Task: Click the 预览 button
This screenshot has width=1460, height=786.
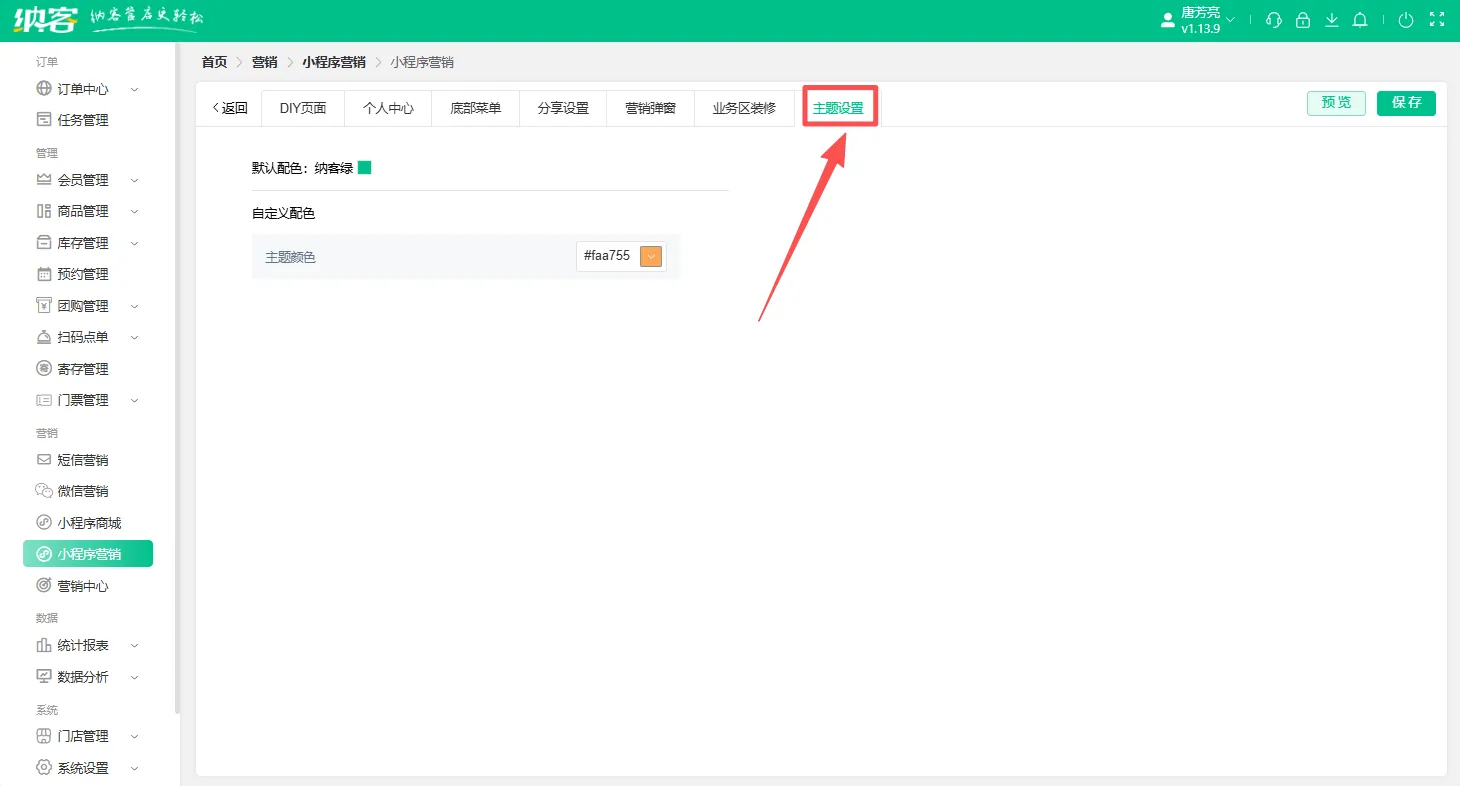Action: [x=1336, y=103]
